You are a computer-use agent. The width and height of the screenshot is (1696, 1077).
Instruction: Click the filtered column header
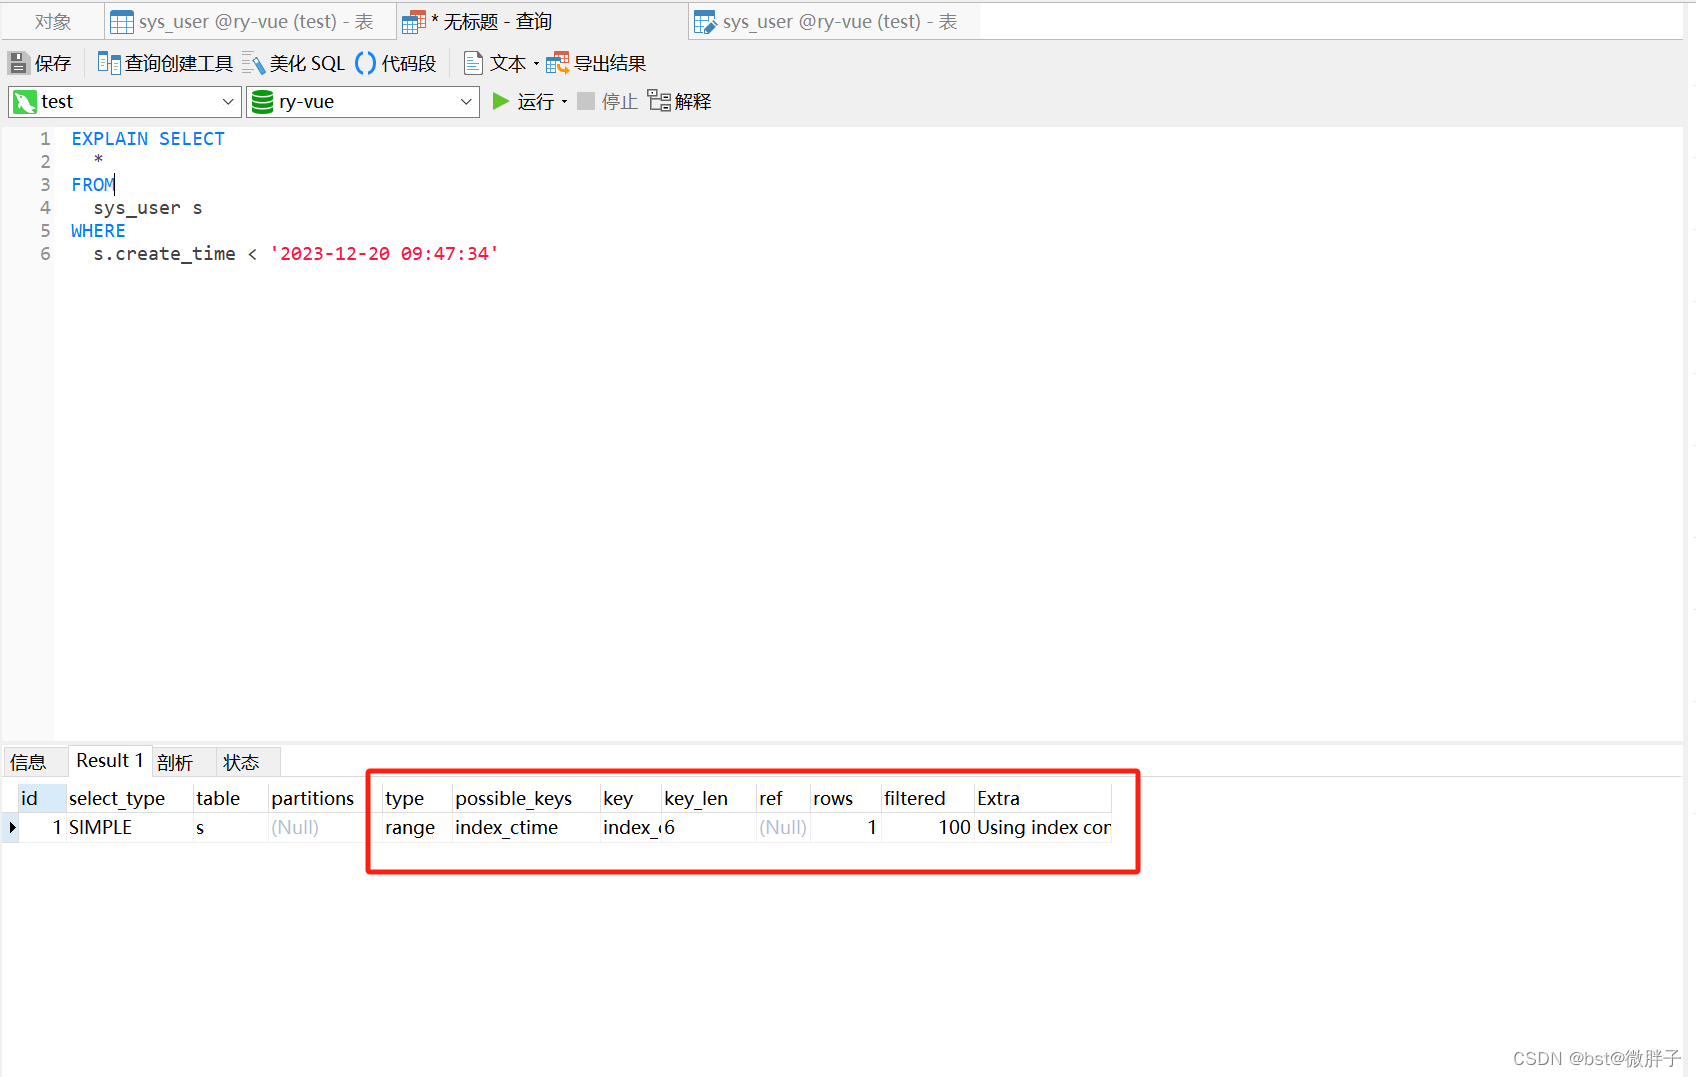(x=928, y=798)
